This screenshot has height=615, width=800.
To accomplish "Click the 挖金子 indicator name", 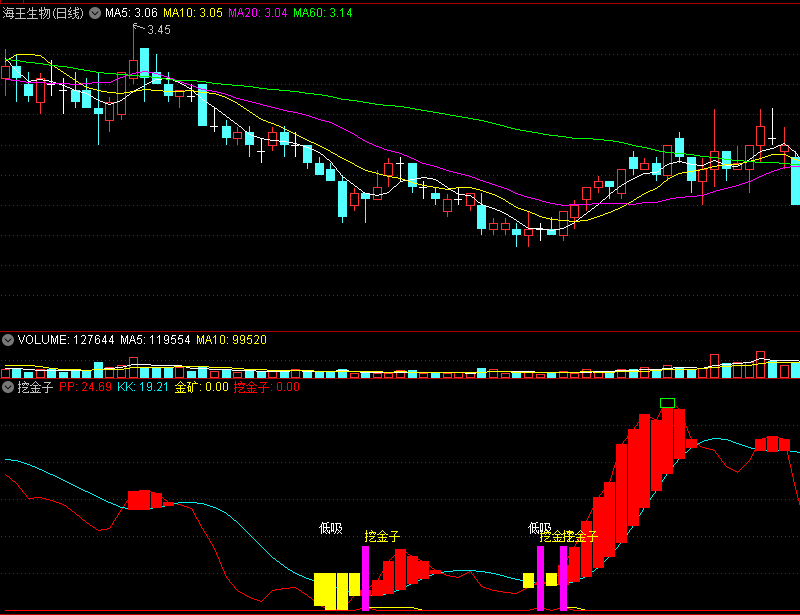I will (35, 387).
